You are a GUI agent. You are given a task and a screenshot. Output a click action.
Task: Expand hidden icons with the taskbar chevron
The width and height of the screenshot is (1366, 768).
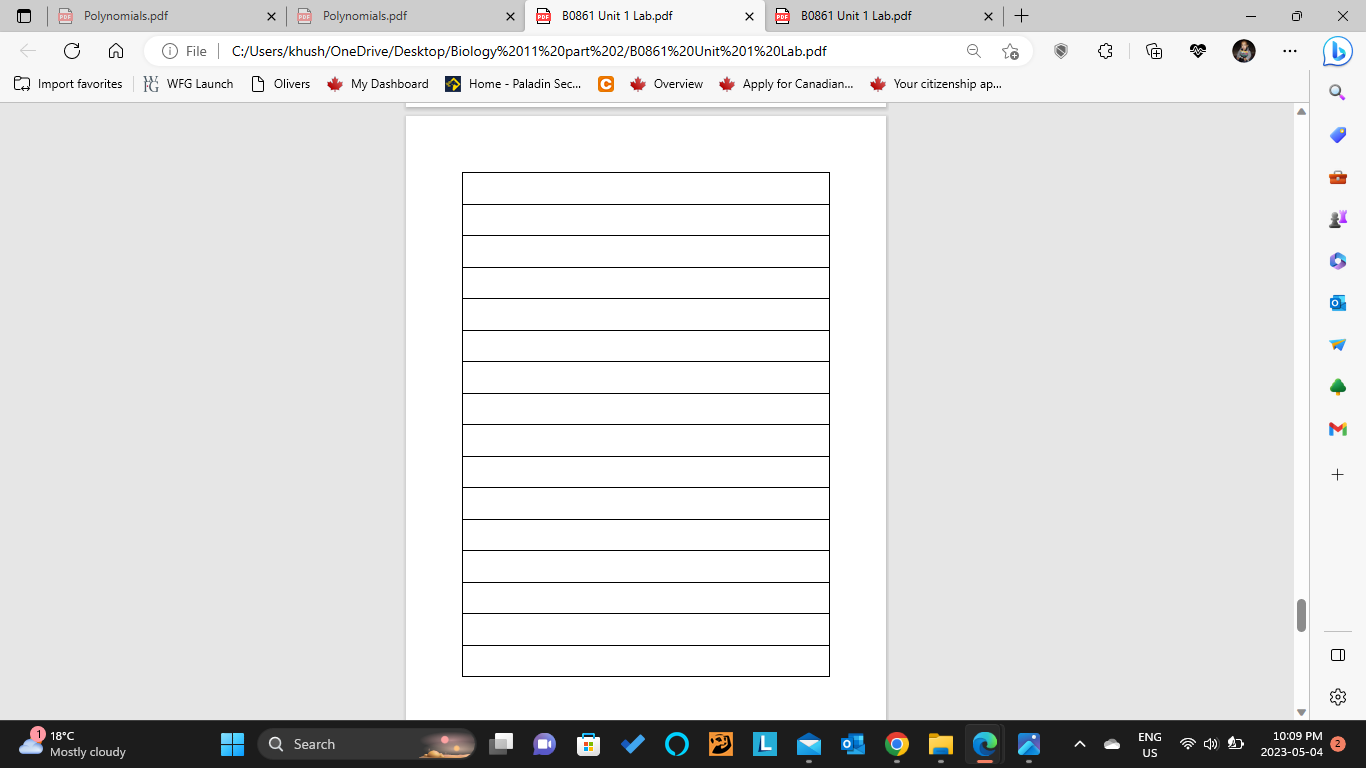[x=1079, y=744]
